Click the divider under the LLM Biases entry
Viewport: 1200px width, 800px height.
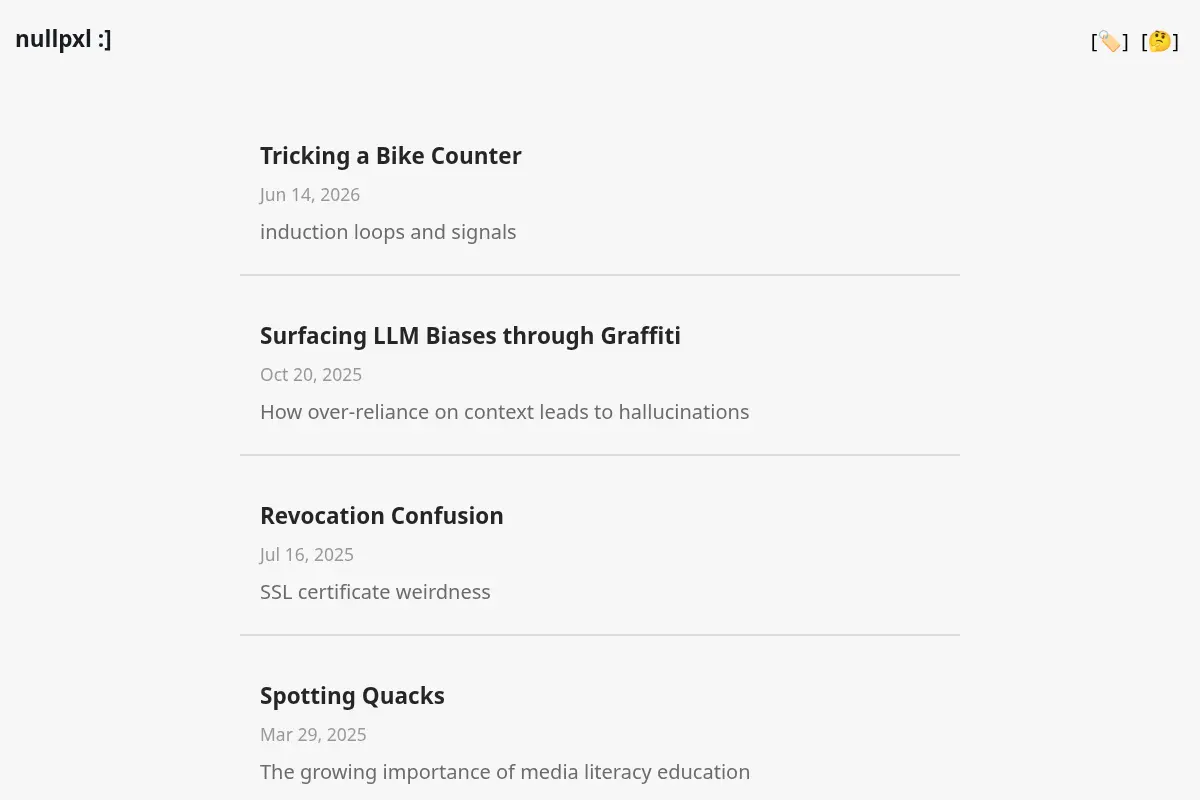click(600, 455)
